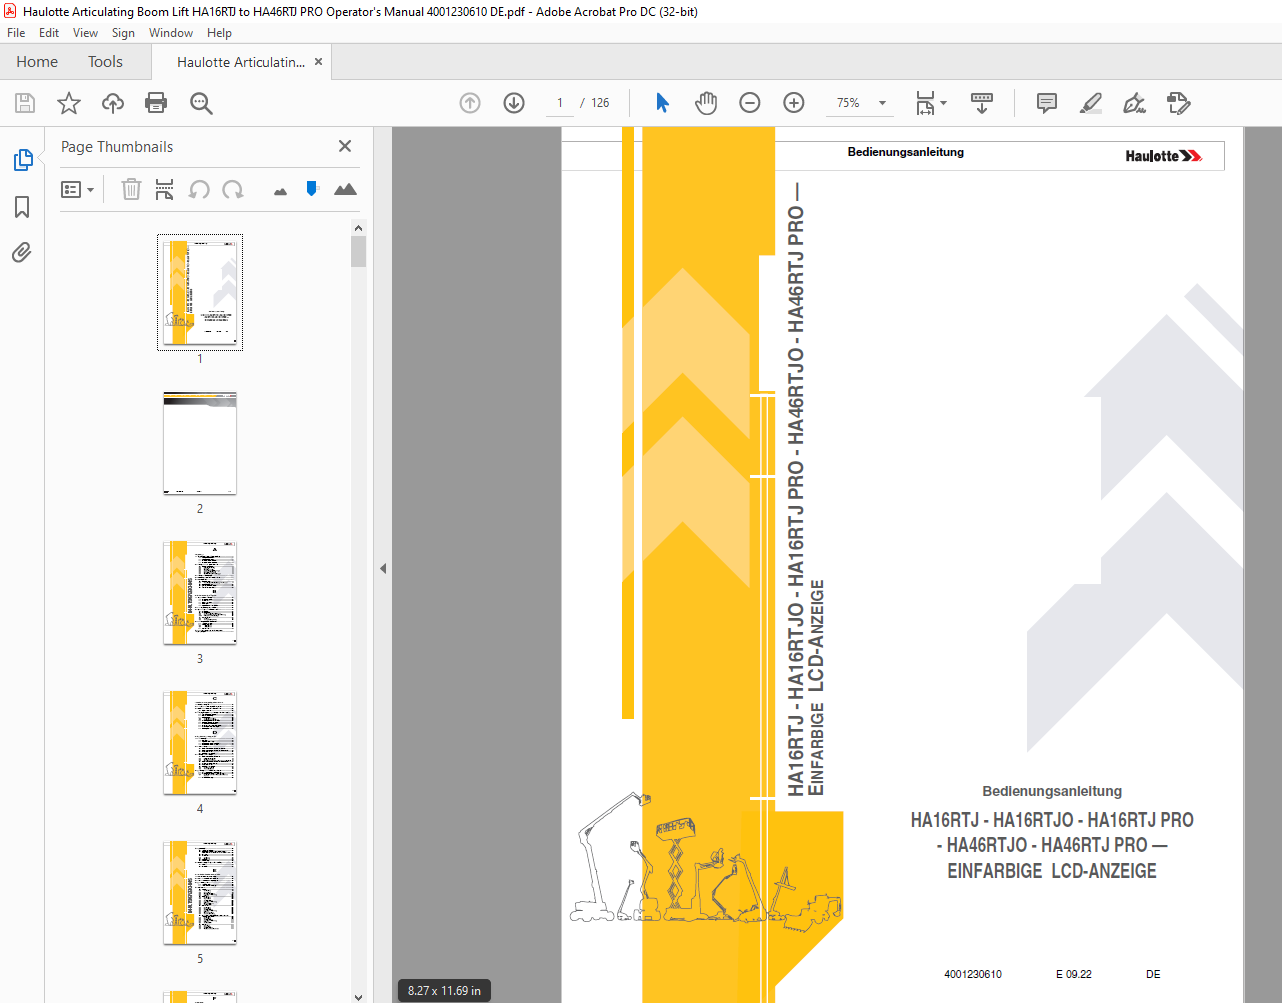Screen dimensions: 1282x1003
Task: Enlarge thumbnails with the large mountain icon
Action: (345, 189)
